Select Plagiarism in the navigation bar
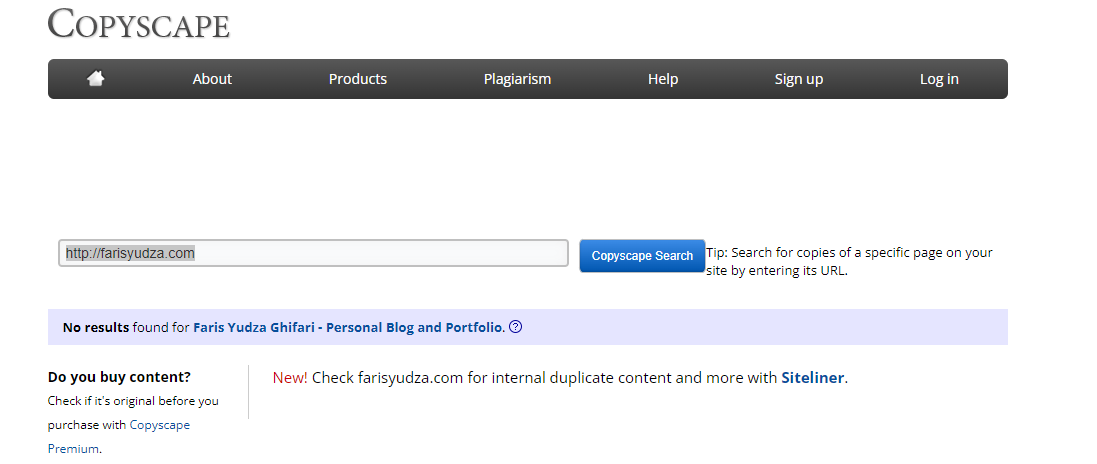1097x464 pixels. point(517,79)
